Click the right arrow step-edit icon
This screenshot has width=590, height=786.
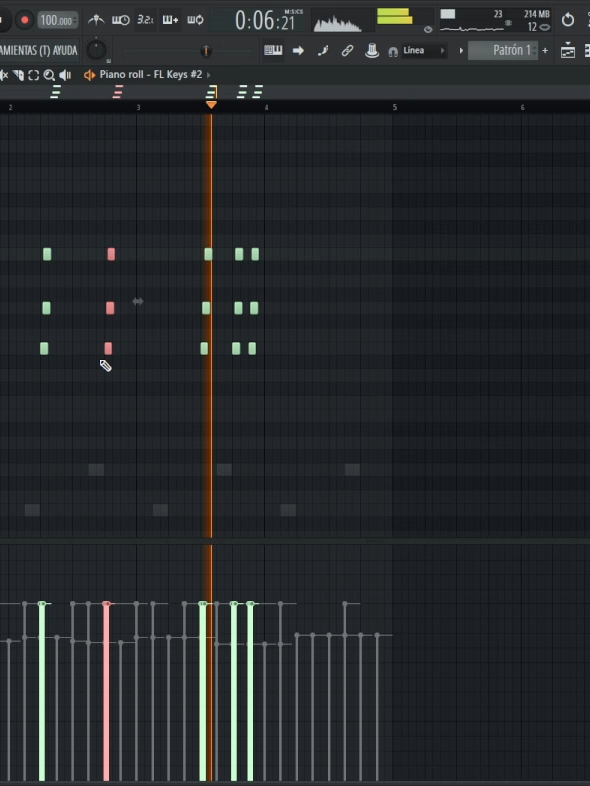pos(298,50)
